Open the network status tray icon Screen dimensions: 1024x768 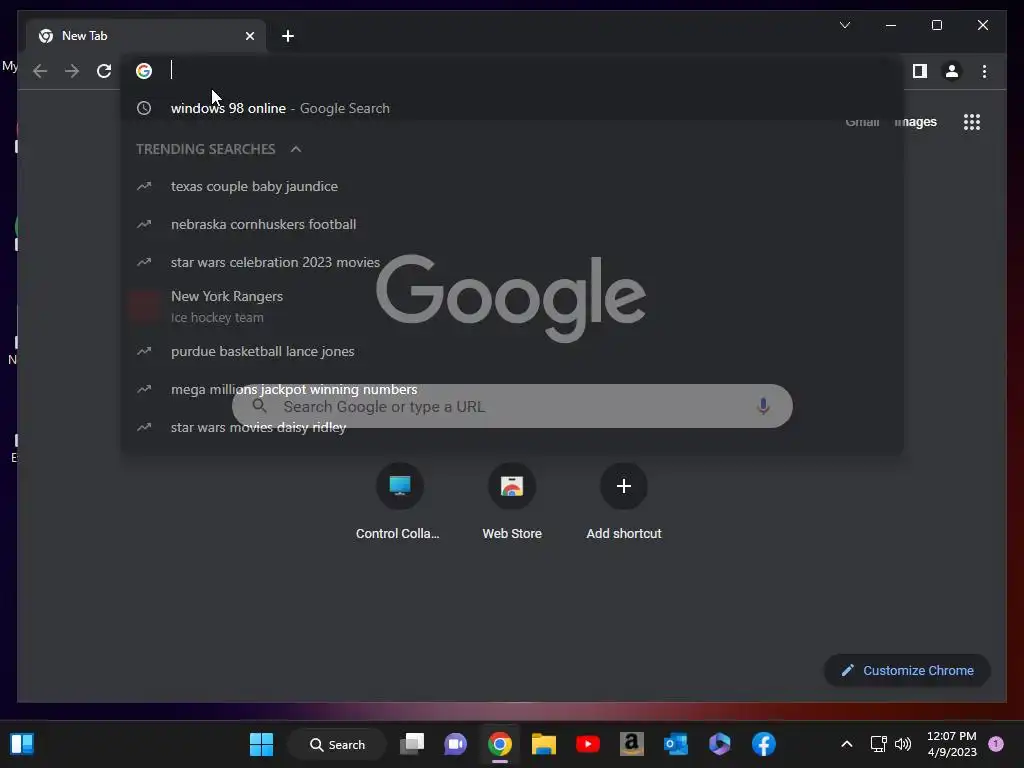pos(878,744)
